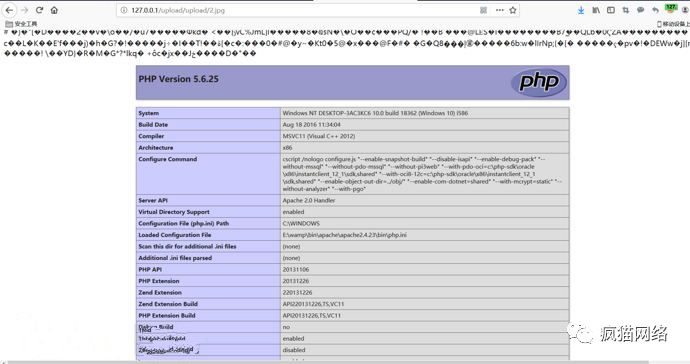The height and width of the screenshot is (364, 690).
Task: Click the Loaded Configuration File path value
Action: [x=345, y=235]
